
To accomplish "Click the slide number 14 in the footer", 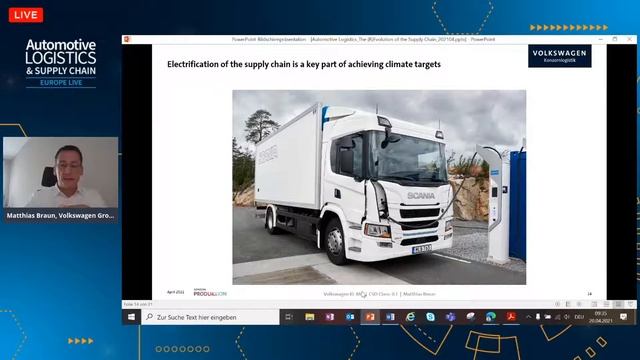I will [x=589, y=294].
